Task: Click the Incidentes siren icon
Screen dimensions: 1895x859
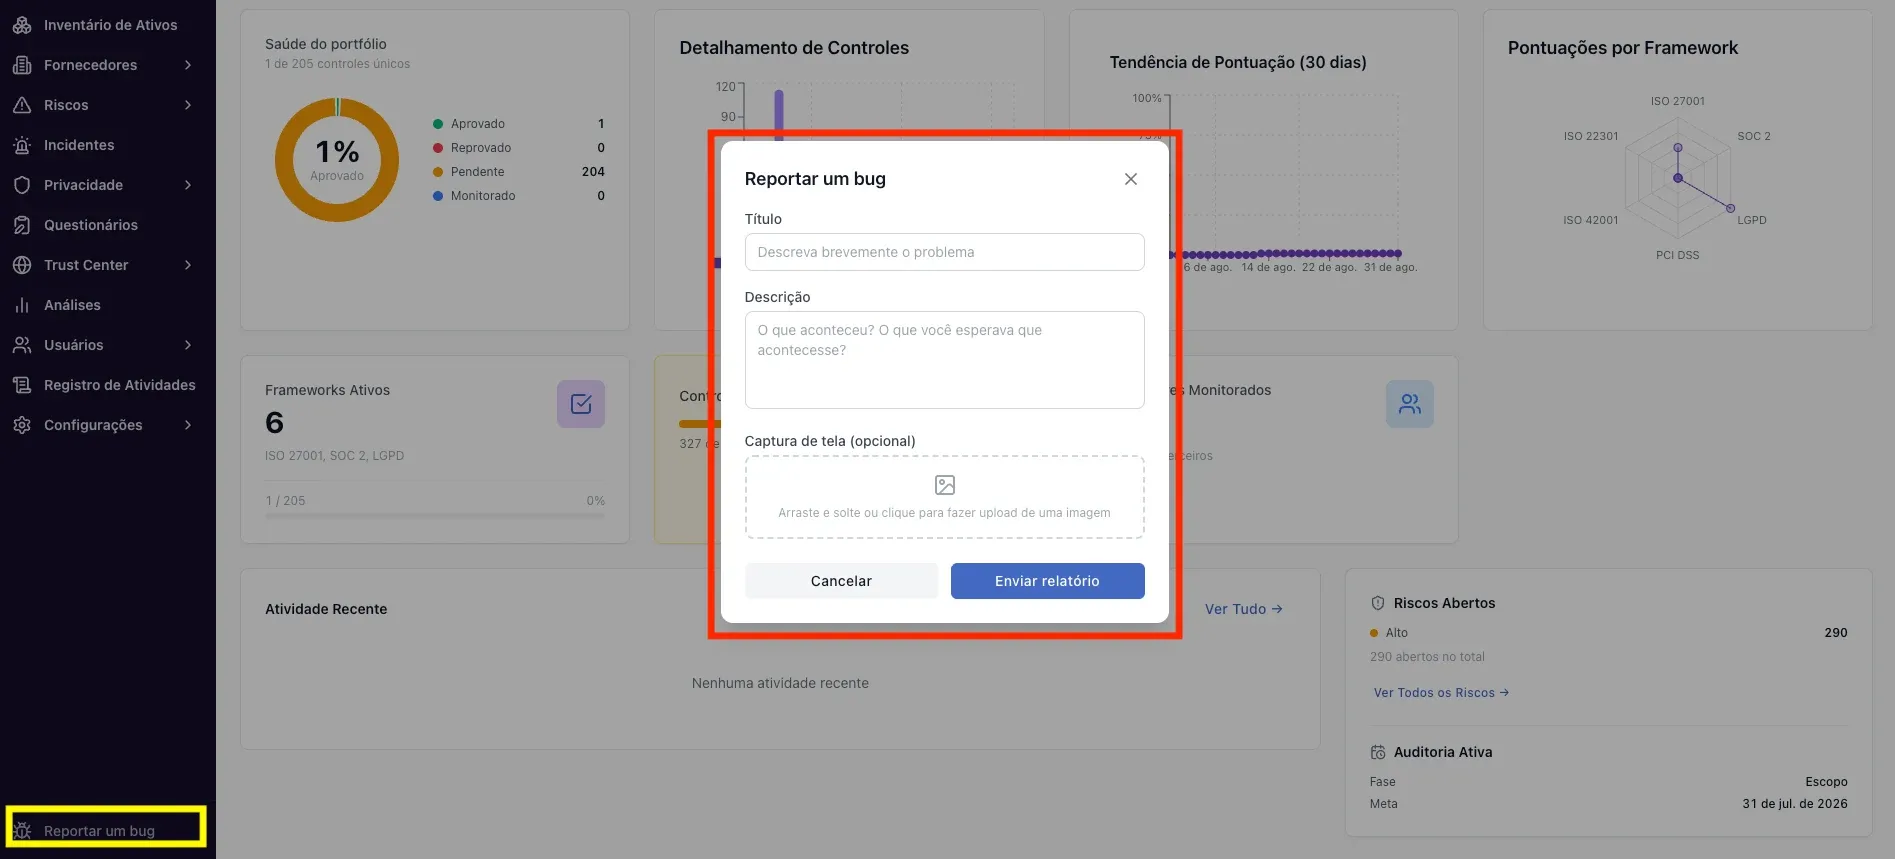Action: click(22, 145)
